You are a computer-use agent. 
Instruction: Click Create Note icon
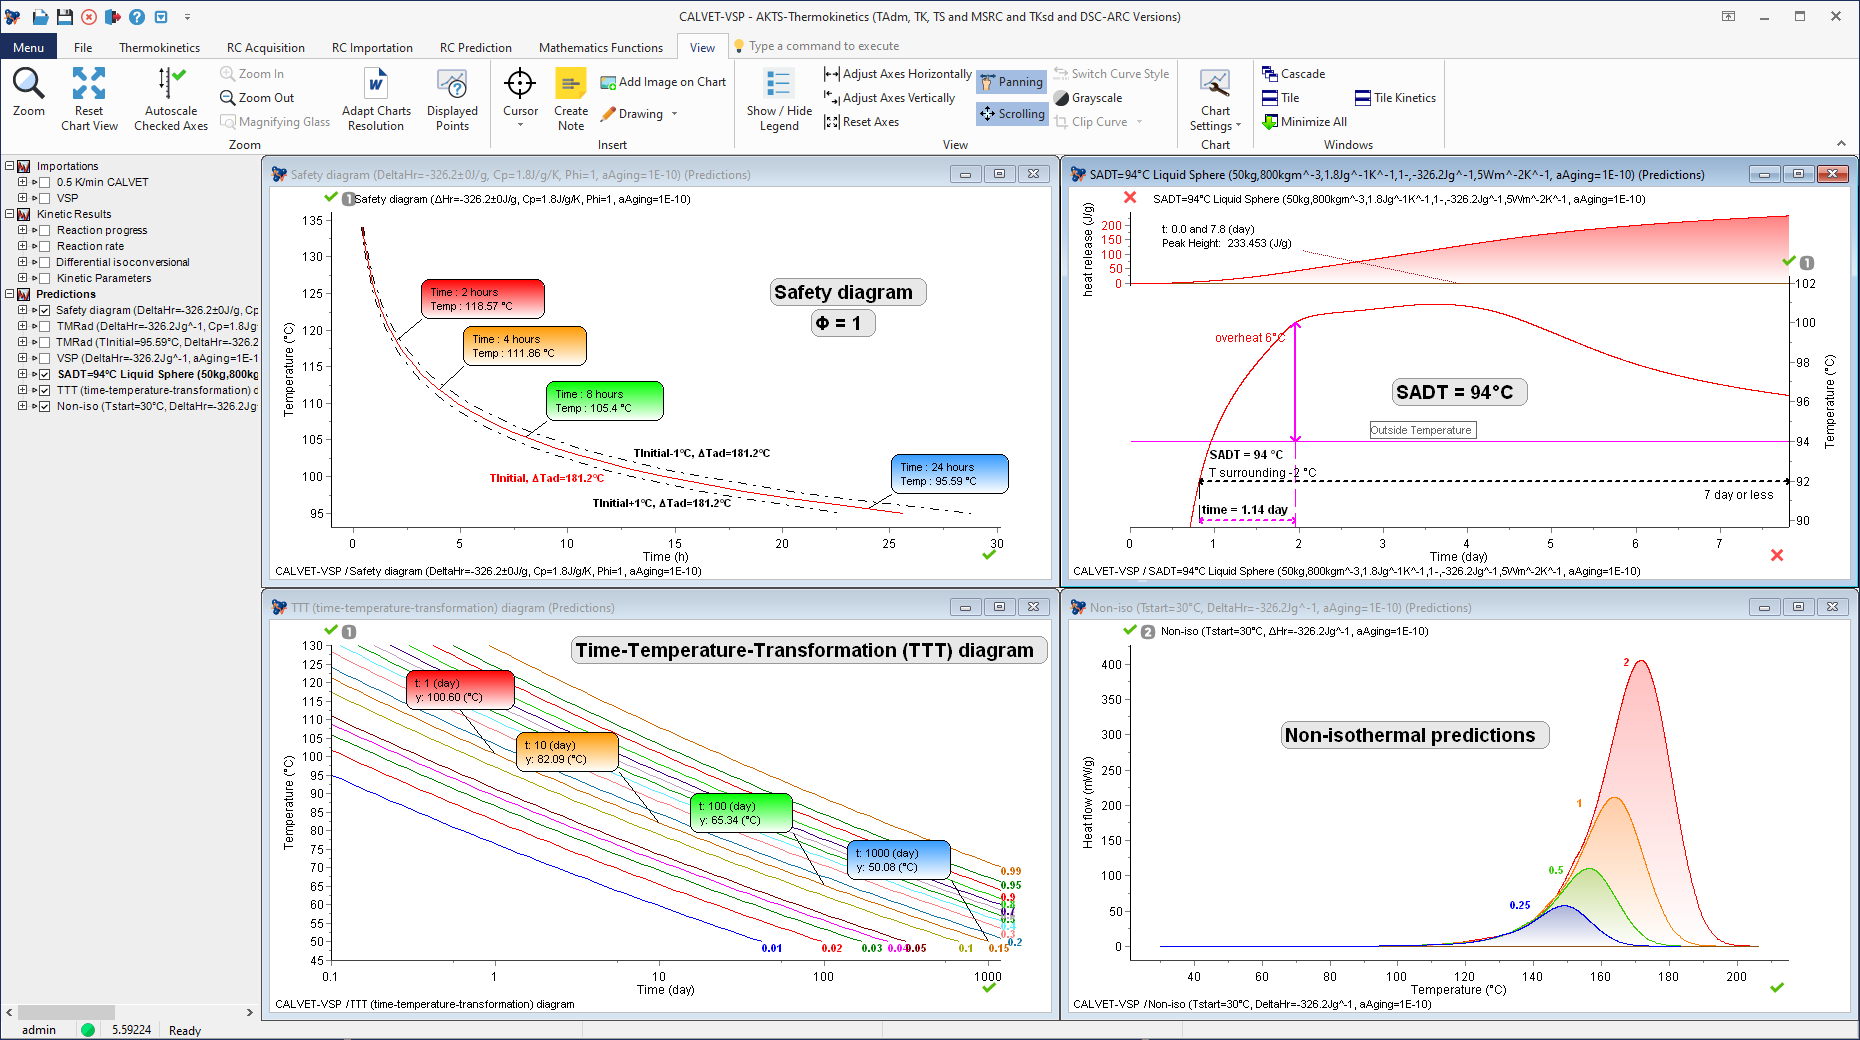pyautogui.click(x=571, y=85)
